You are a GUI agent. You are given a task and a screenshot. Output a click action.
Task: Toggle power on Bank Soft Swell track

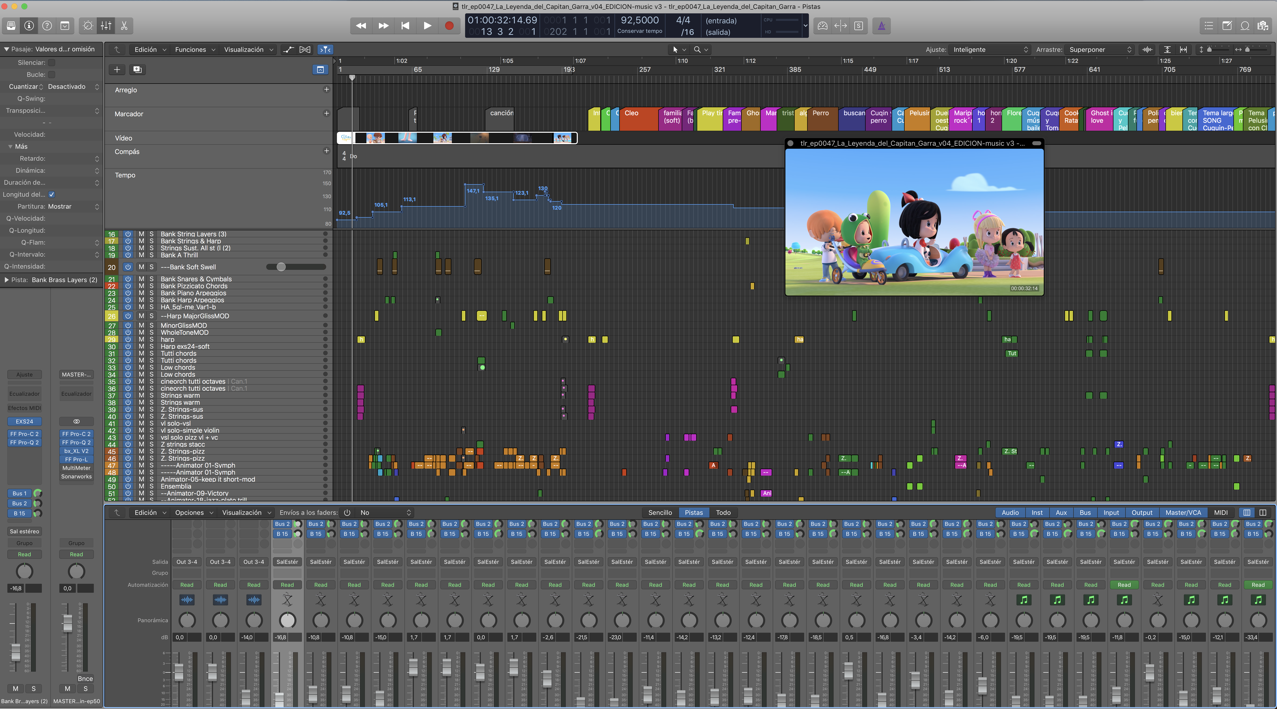(128, 267)
